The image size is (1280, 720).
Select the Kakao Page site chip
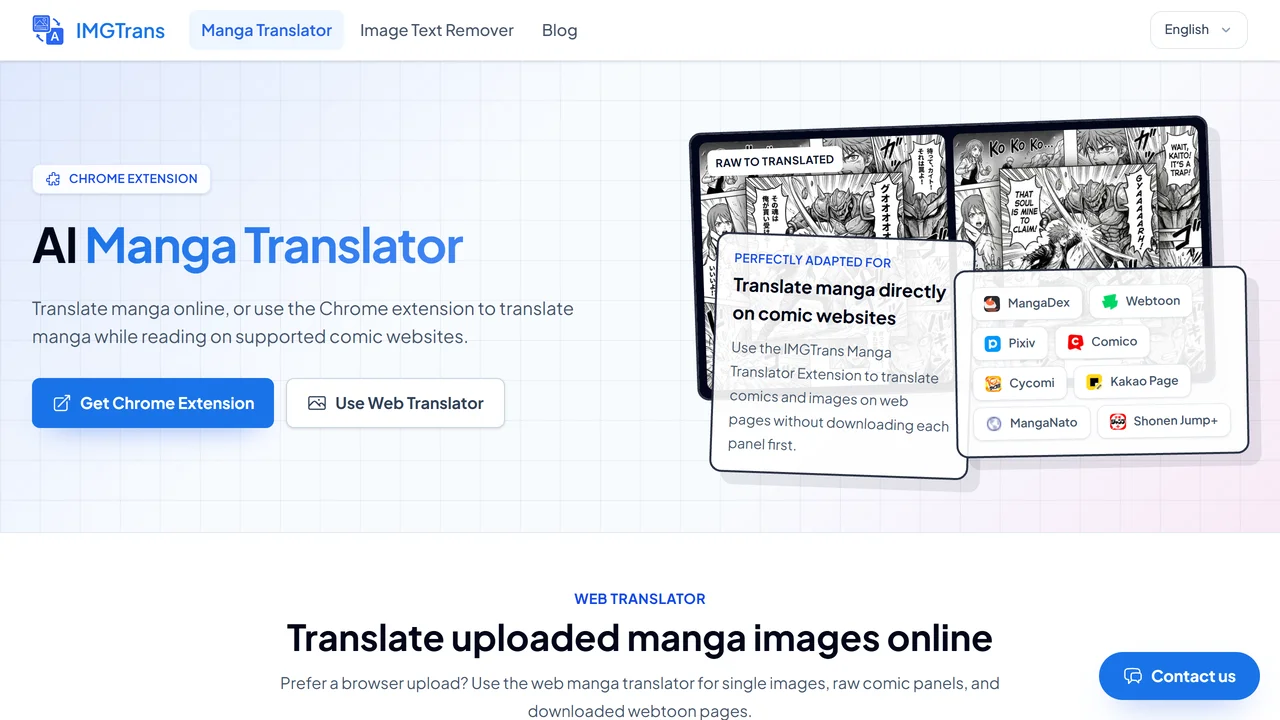point(1132,381)
